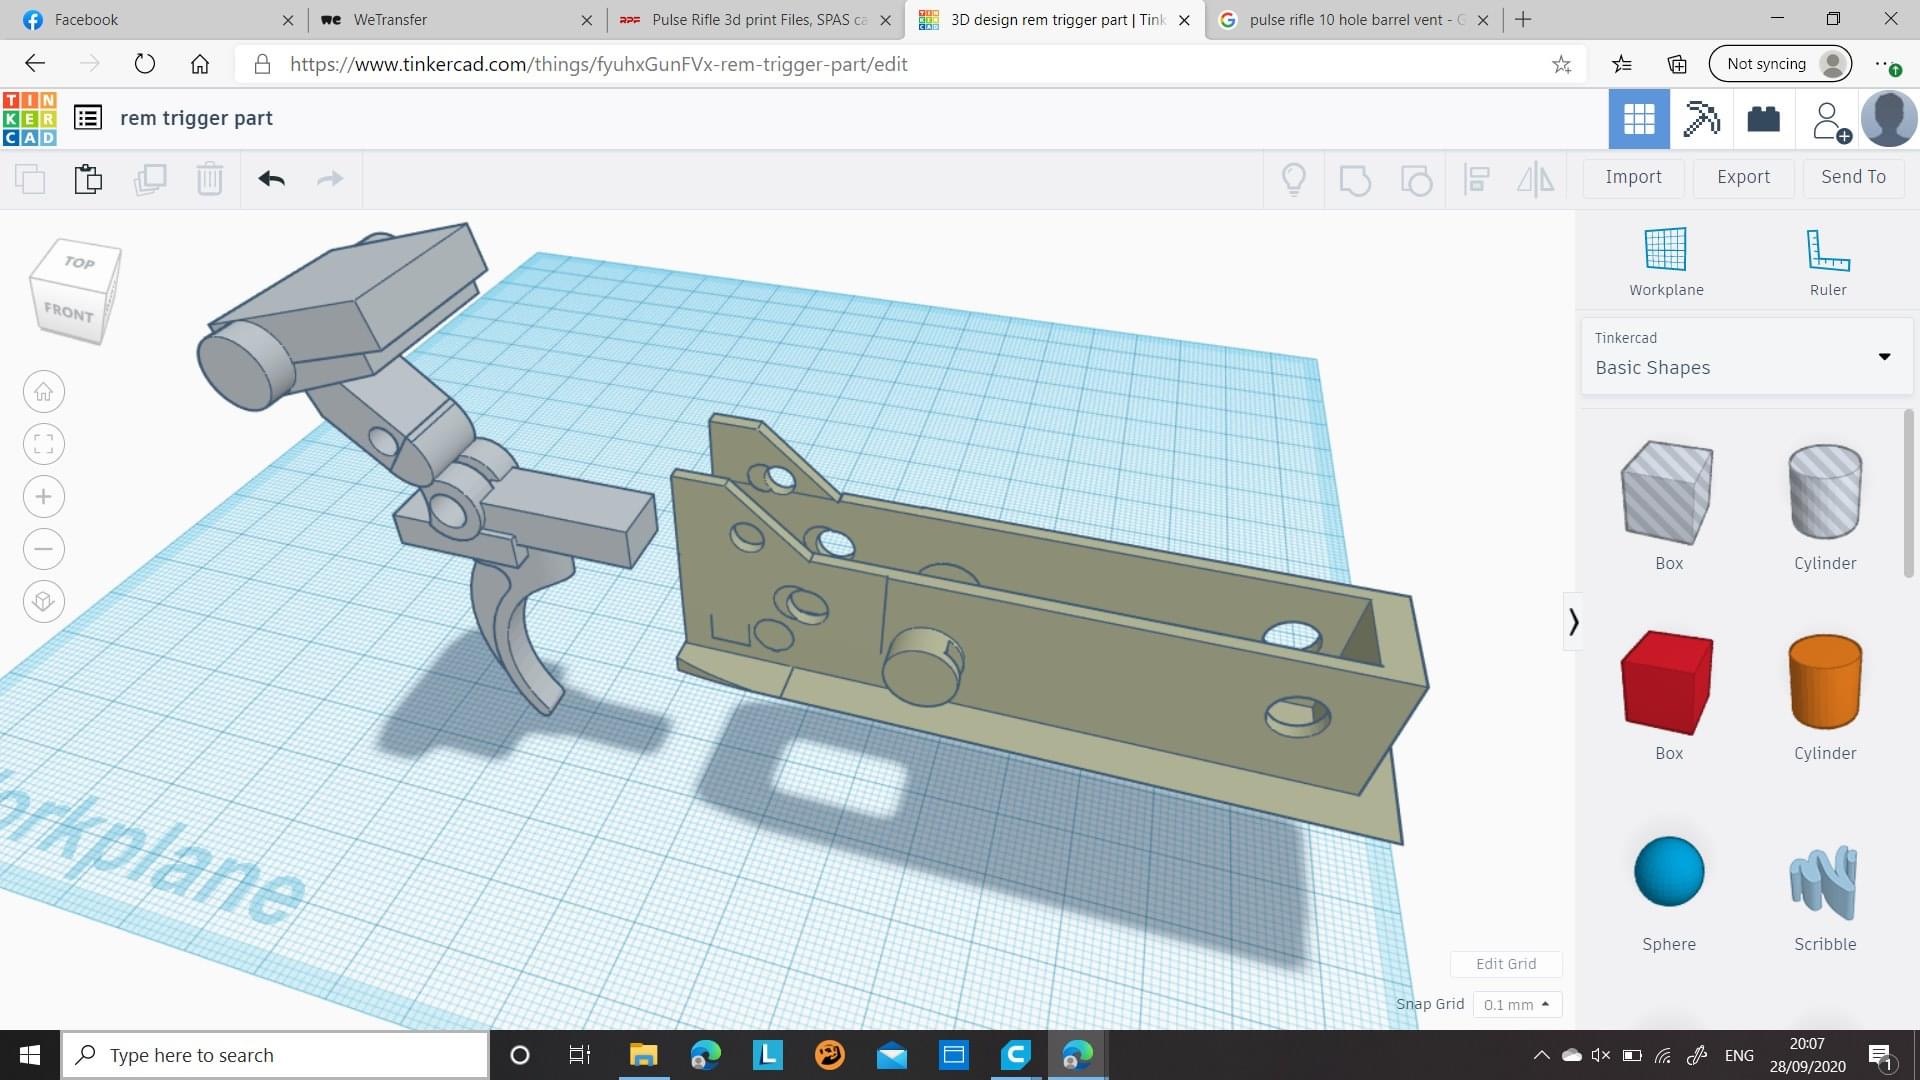
Task: Switch to the Facebook tab
Action: (153, 20)
